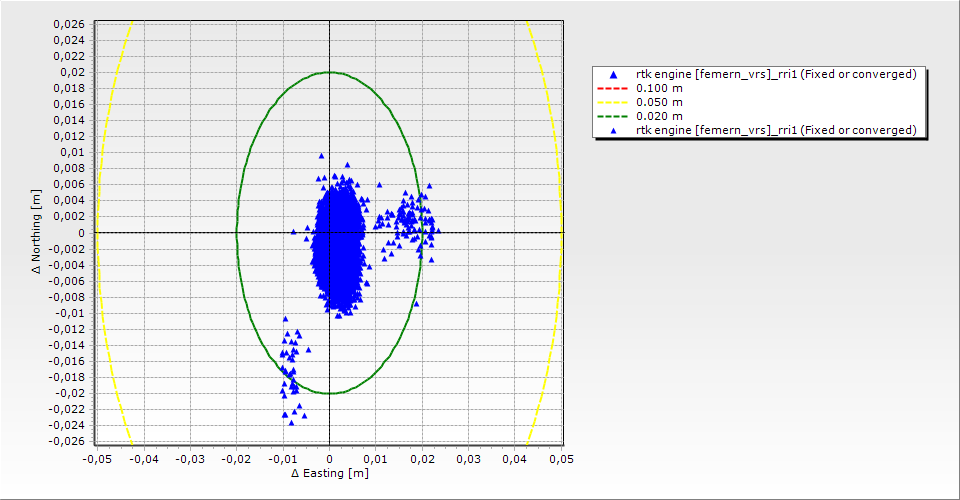
Task: Click the Δ Easting [m] axis title
Action: coord(329,473)
